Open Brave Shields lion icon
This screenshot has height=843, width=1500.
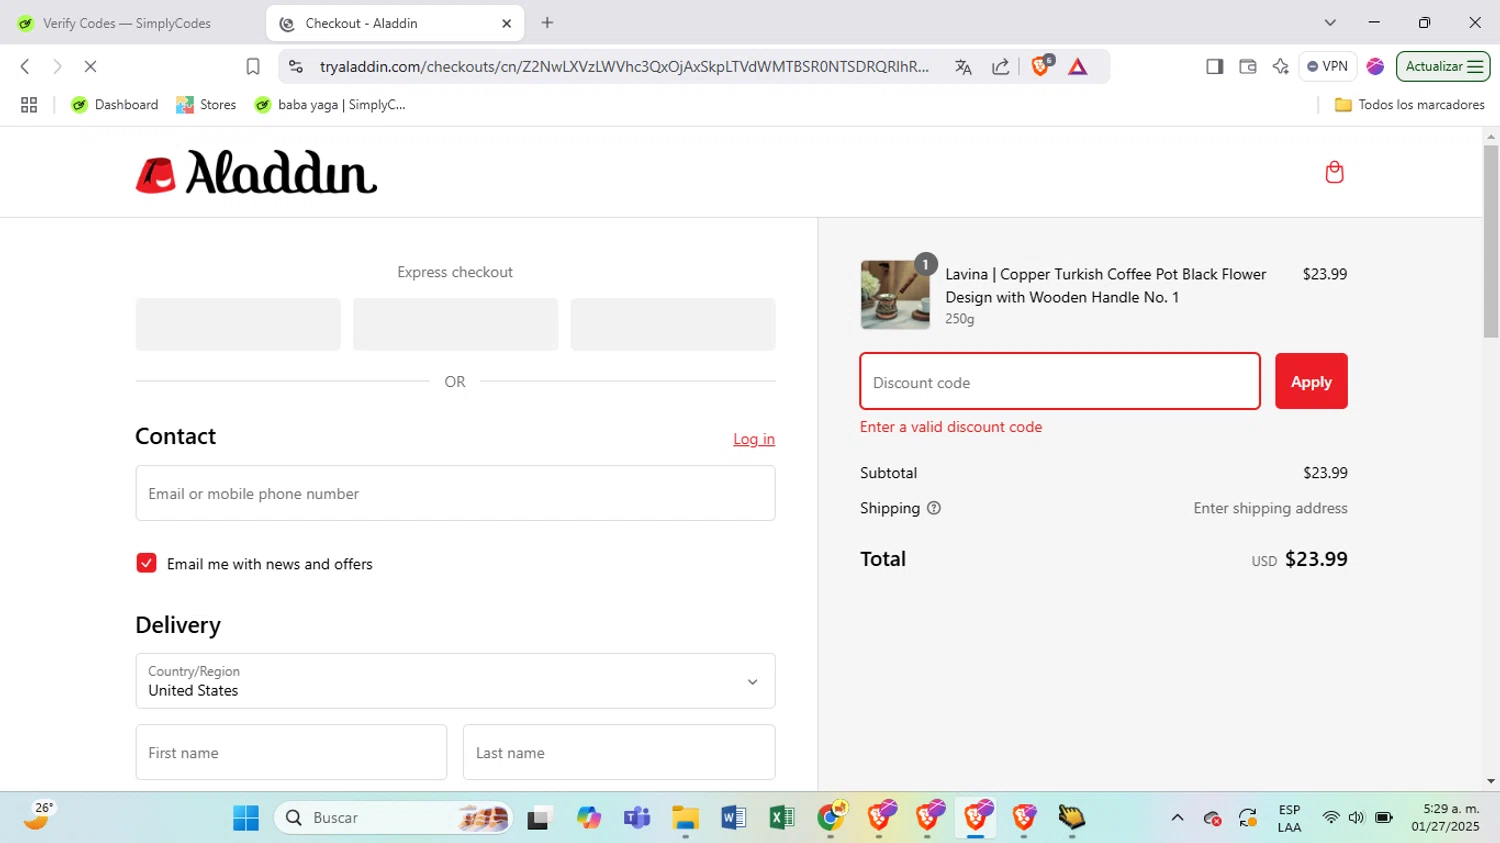coord(1041,66)
